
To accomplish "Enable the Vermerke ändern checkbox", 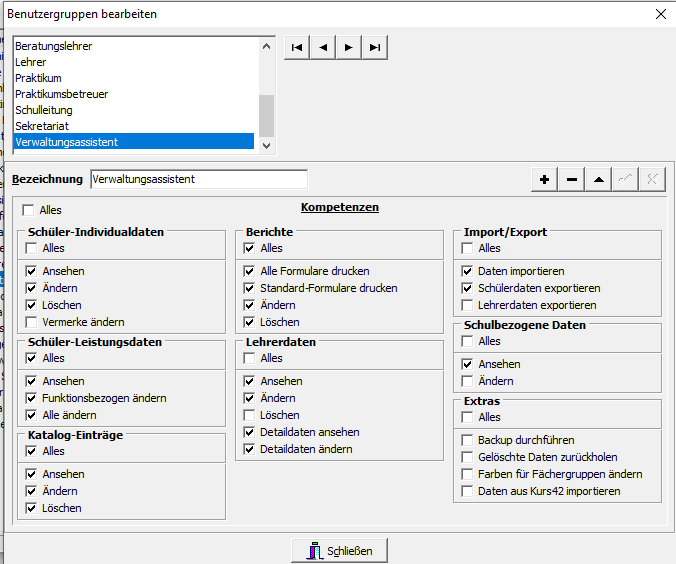I will tap(32, 322).
